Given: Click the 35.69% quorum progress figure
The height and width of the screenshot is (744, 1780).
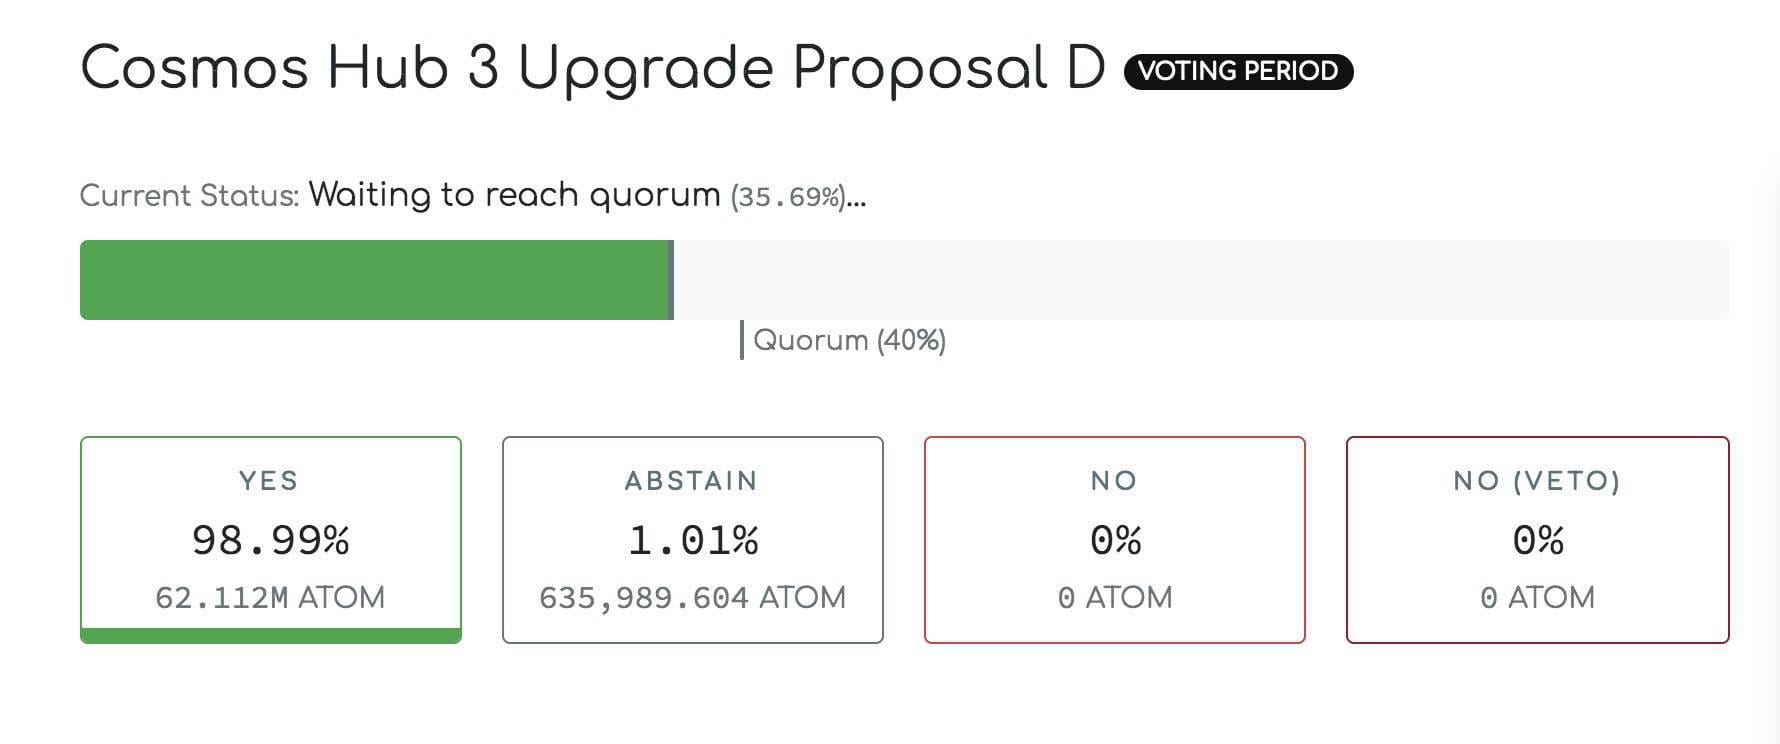Looking at the screenshot, I should coord(788,196).
